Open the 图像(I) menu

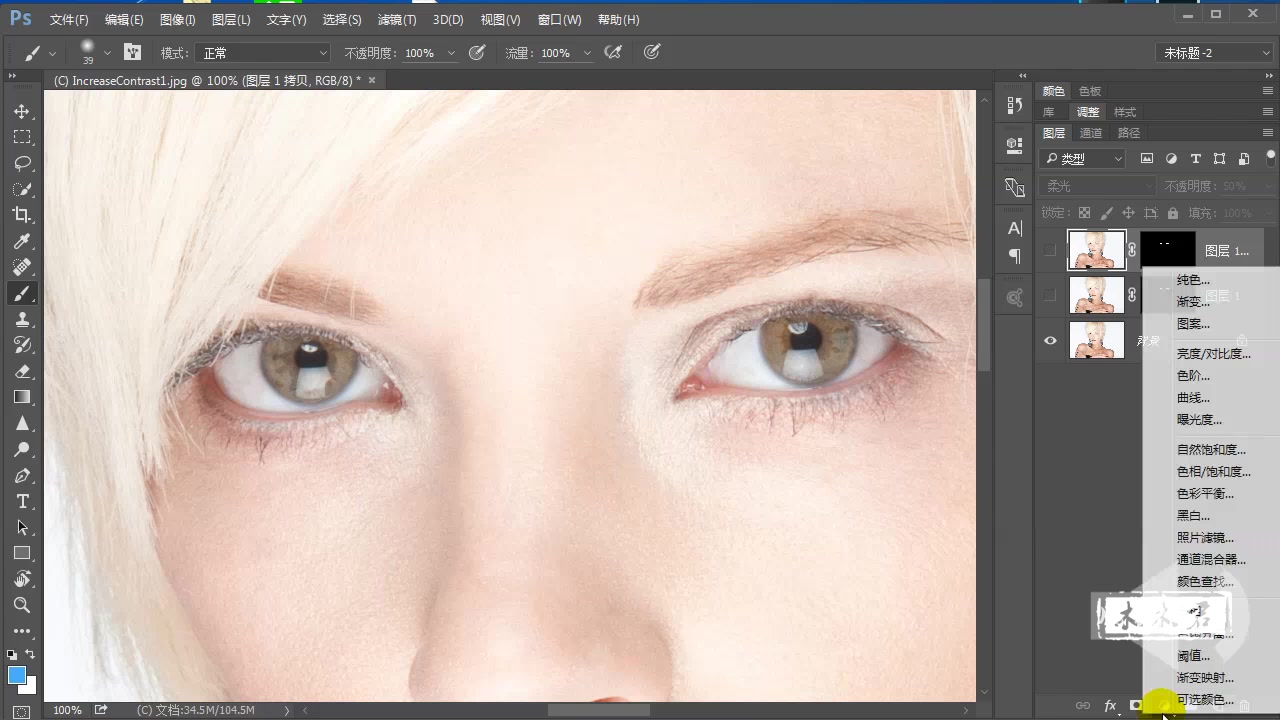tap(177, 20)
